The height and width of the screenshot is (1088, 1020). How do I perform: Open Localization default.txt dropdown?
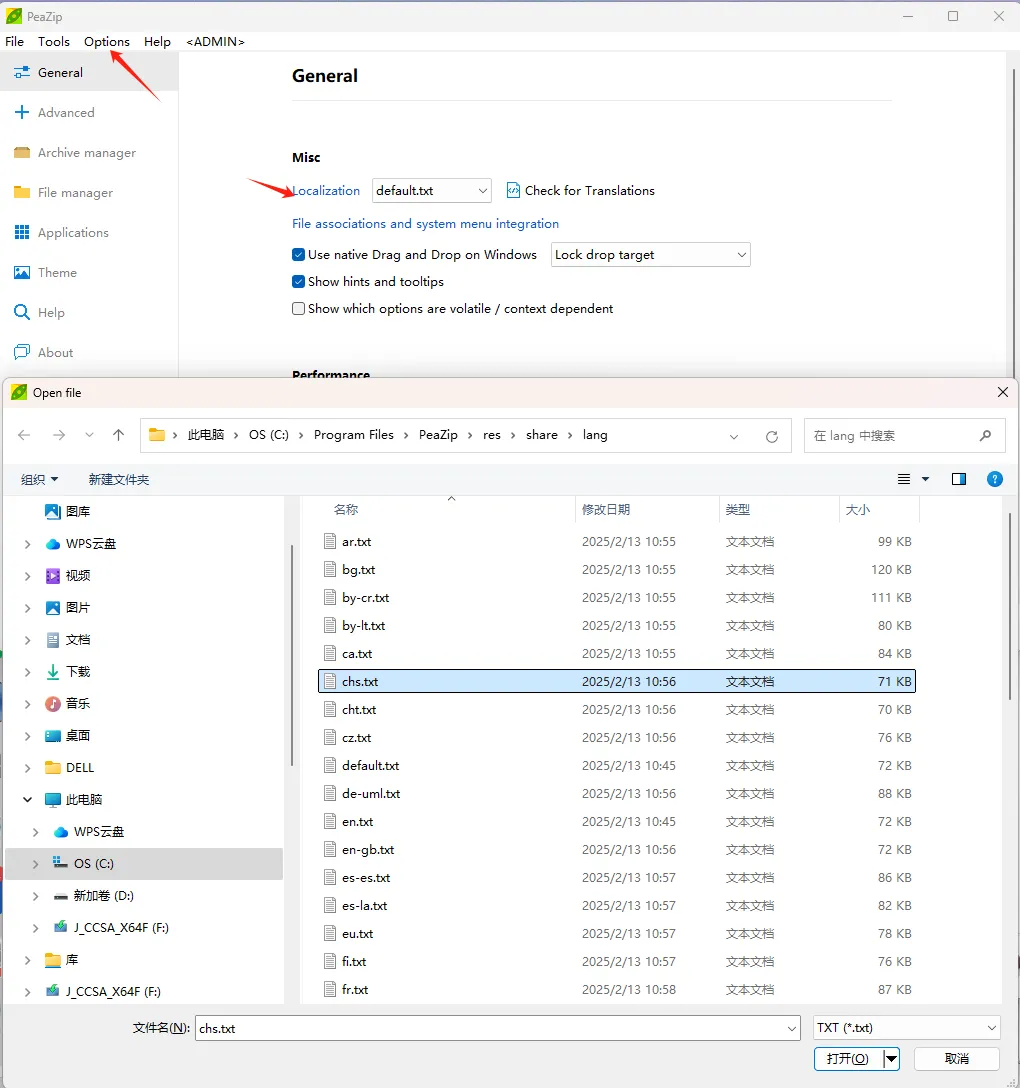(432, 190)
